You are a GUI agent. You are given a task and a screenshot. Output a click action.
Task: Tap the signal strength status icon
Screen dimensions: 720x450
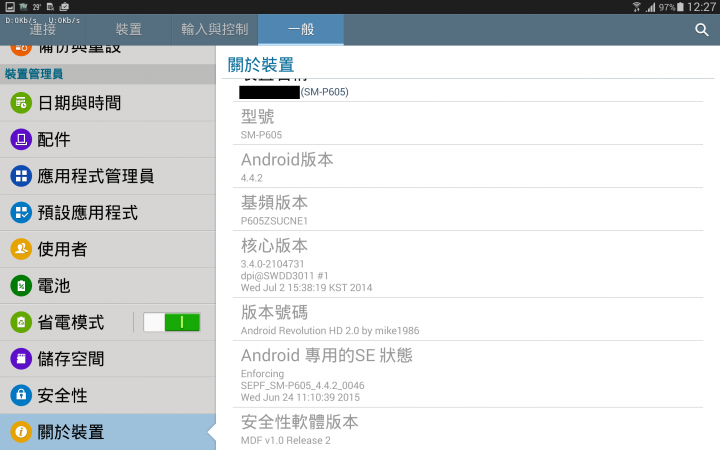coord(650,7)
